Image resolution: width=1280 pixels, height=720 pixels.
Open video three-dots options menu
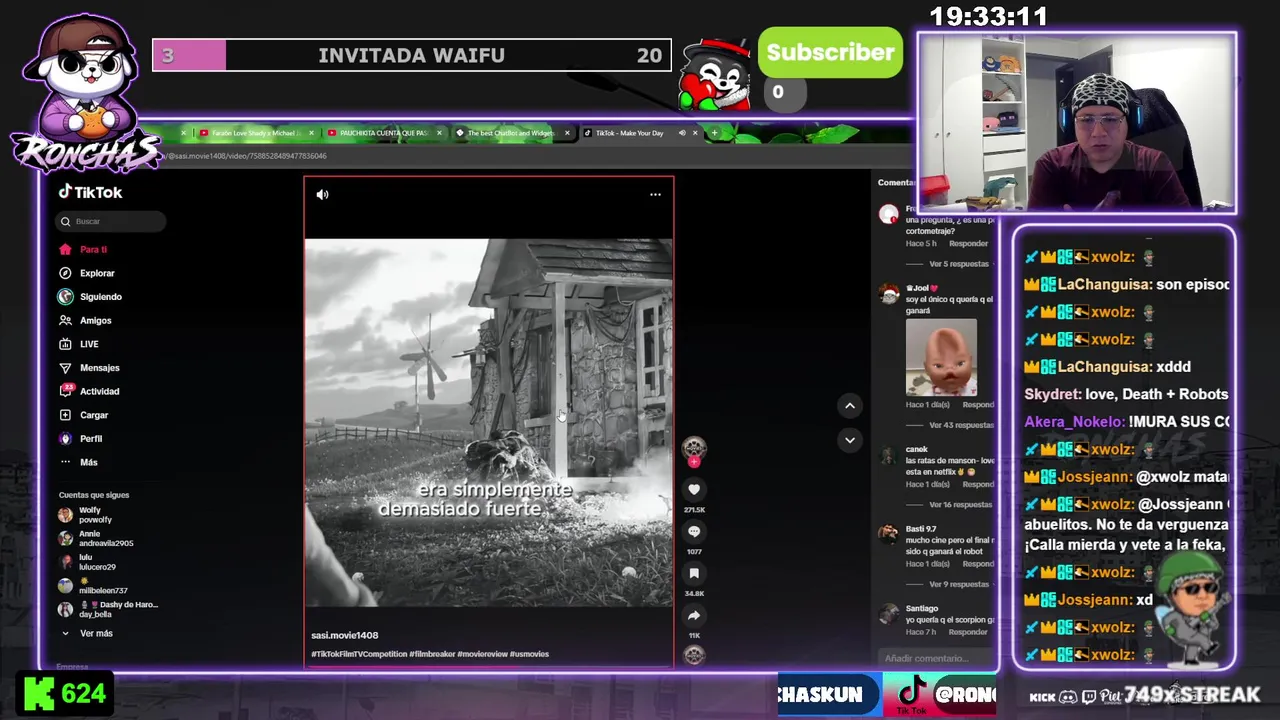(655, 195)
